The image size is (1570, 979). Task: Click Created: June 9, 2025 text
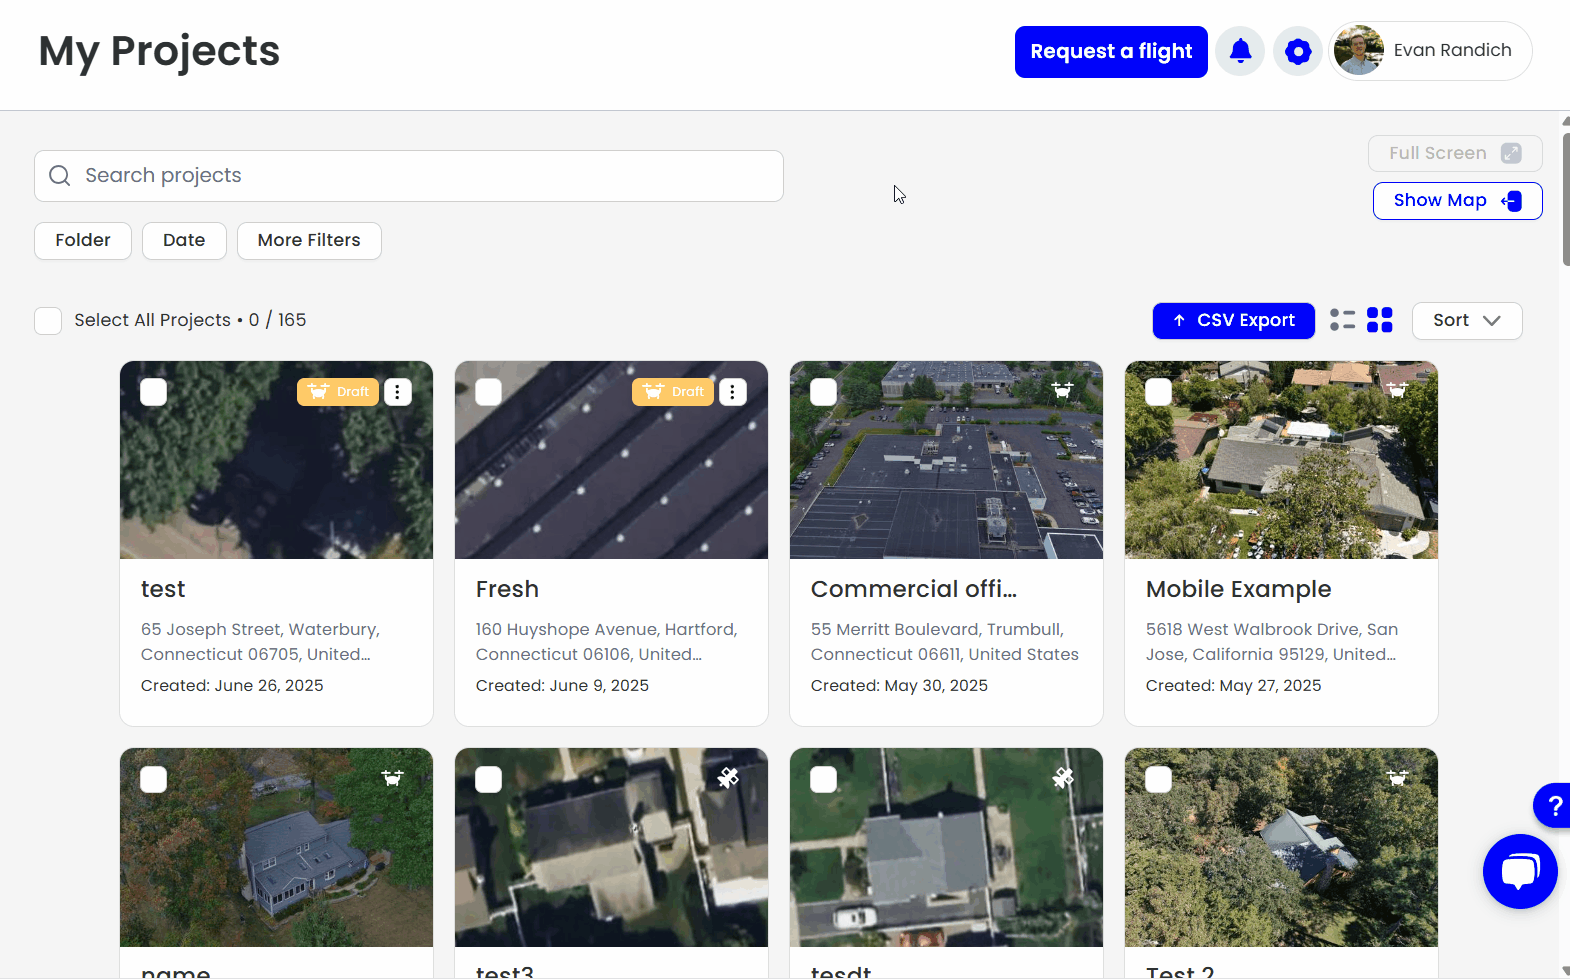click(x=562, y=686)
